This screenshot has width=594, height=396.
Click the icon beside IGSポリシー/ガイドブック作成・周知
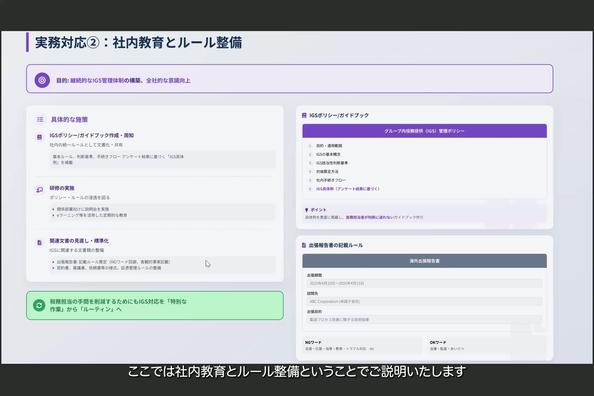pyautogui.click(x=39, y=137)
